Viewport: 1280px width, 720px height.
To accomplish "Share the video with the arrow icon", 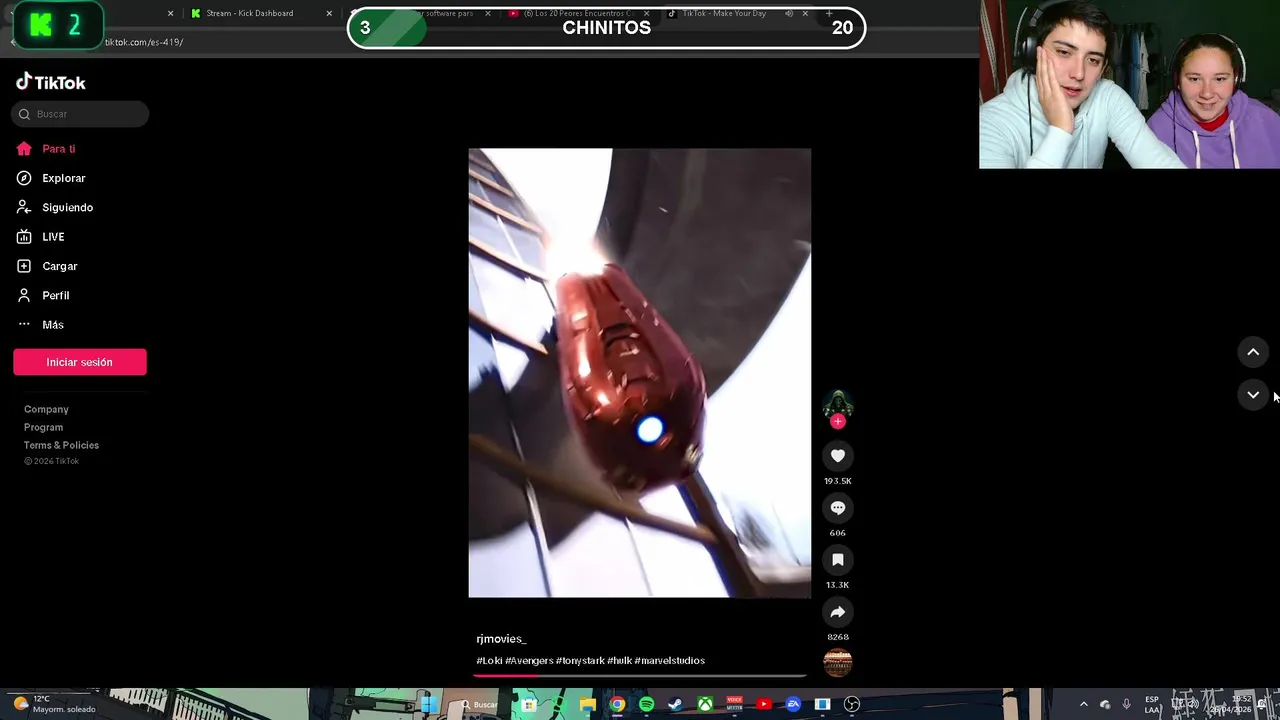I will coord(838,612).
